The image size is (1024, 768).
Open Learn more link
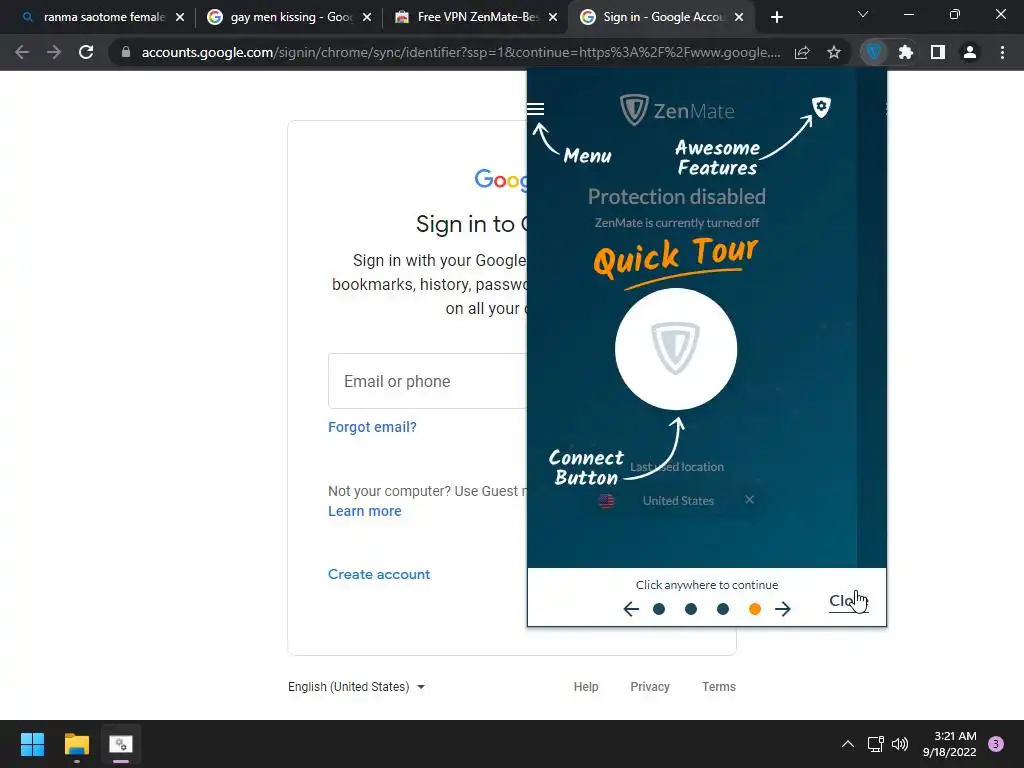[364, 511]
